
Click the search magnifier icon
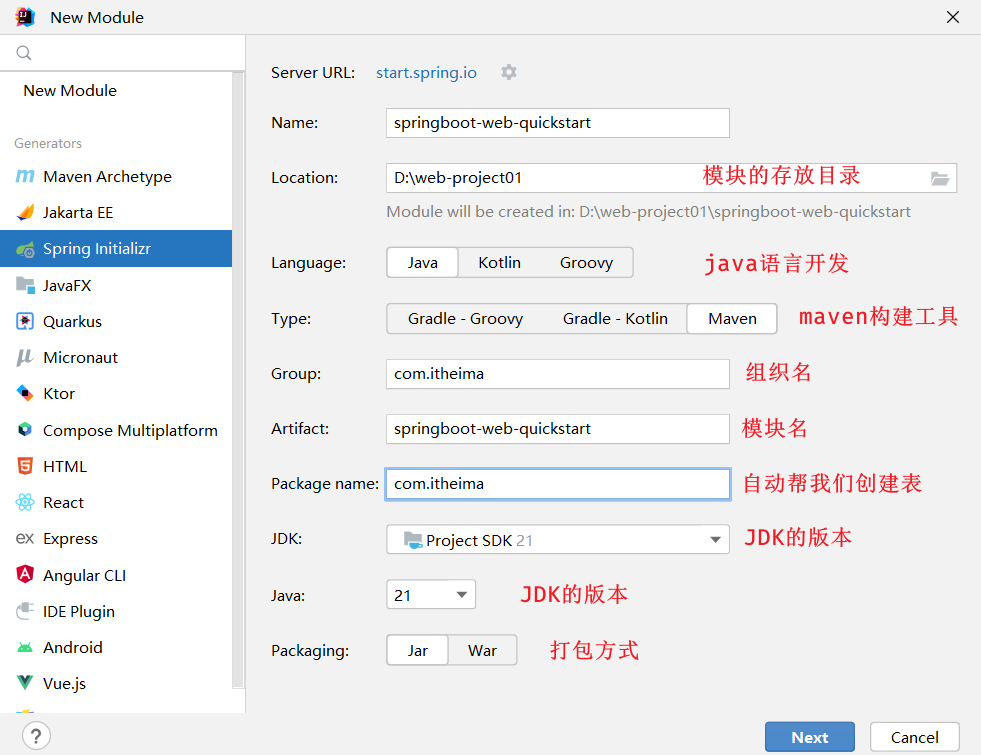(24, 53)
